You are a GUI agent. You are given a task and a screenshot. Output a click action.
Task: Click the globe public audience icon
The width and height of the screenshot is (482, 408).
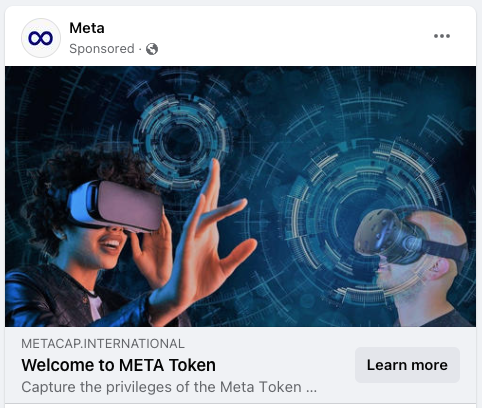tap(152, 49)
